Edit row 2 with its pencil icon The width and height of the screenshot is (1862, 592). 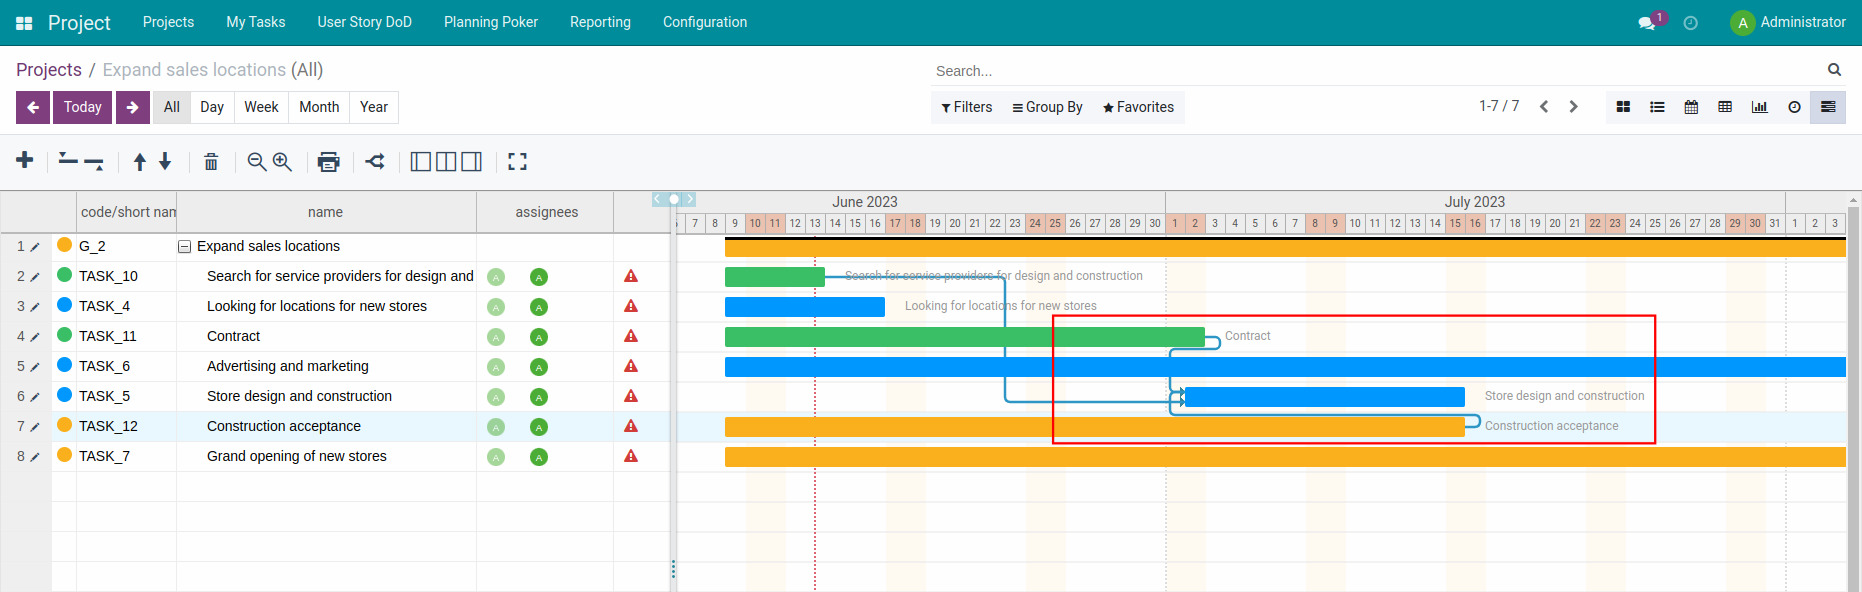click(35, 277)
